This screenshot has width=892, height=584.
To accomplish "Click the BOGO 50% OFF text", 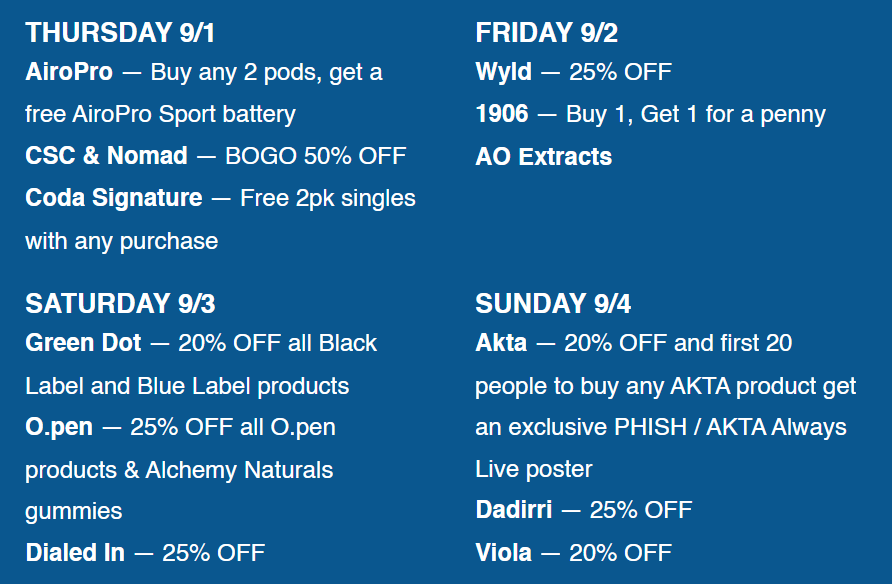I will coord(316,156).
